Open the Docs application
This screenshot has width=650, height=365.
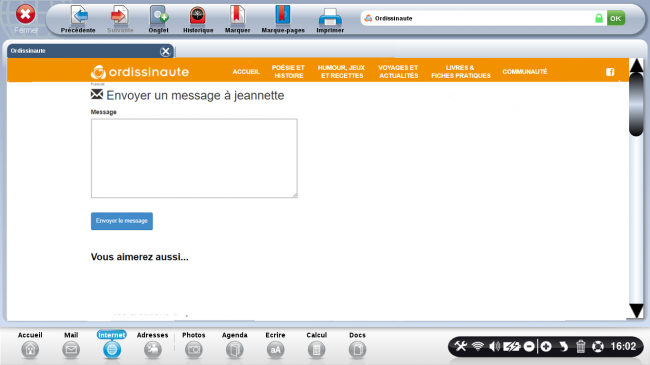point(357,345)
